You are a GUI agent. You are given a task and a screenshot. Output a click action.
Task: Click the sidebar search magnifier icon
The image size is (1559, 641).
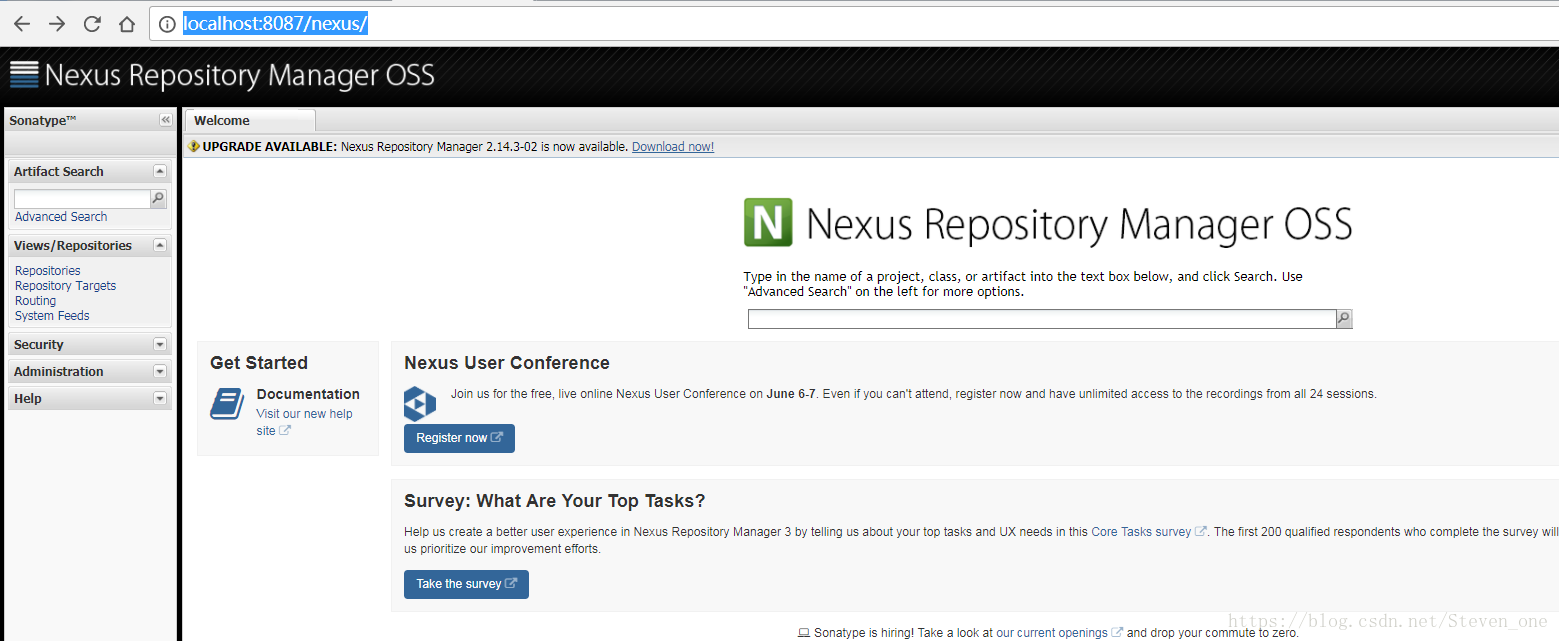point(158,199)
